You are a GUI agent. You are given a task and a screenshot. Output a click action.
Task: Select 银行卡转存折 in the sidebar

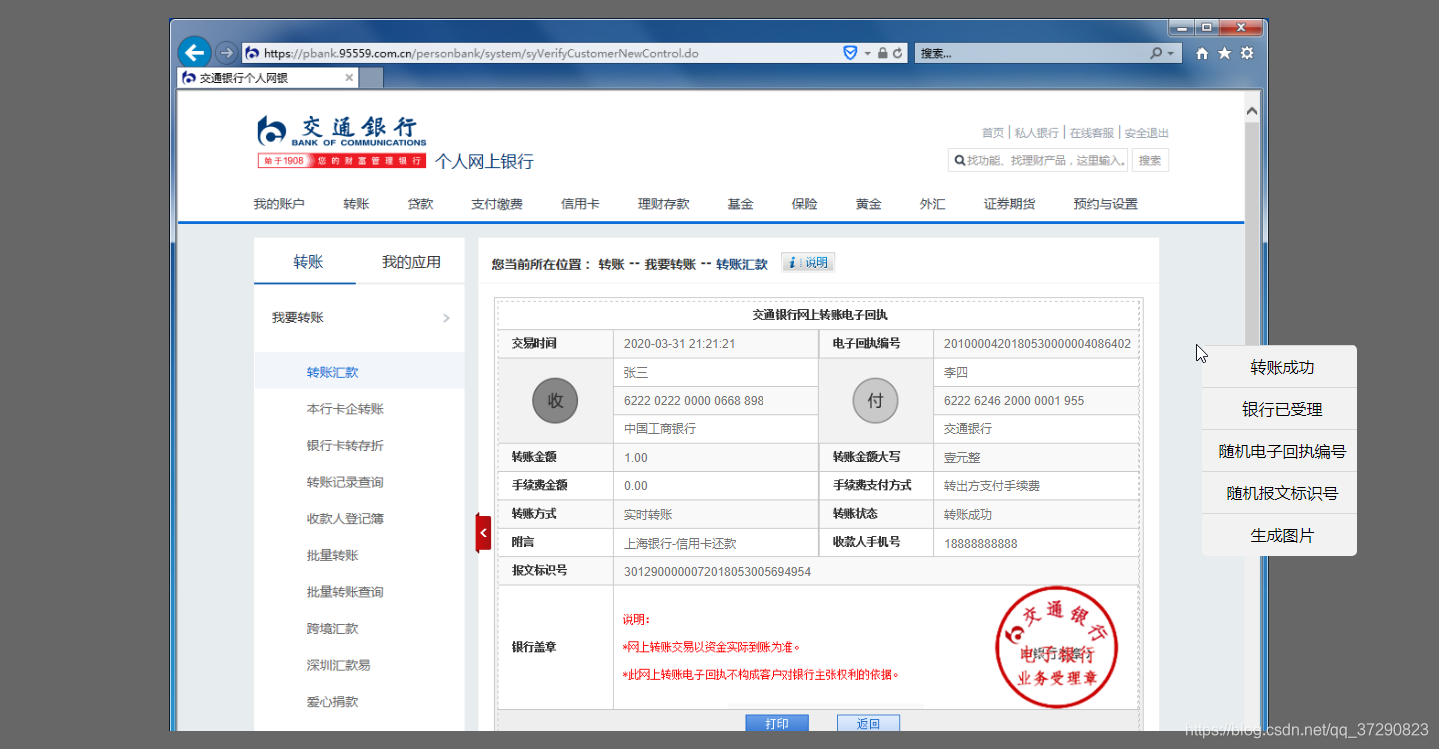(345, 445)
